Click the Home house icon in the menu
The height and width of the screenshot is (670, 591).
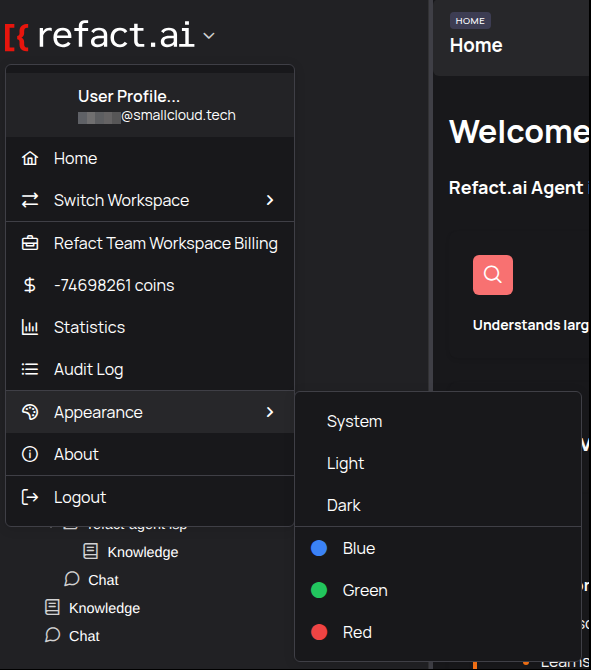(x=30, y=159)
